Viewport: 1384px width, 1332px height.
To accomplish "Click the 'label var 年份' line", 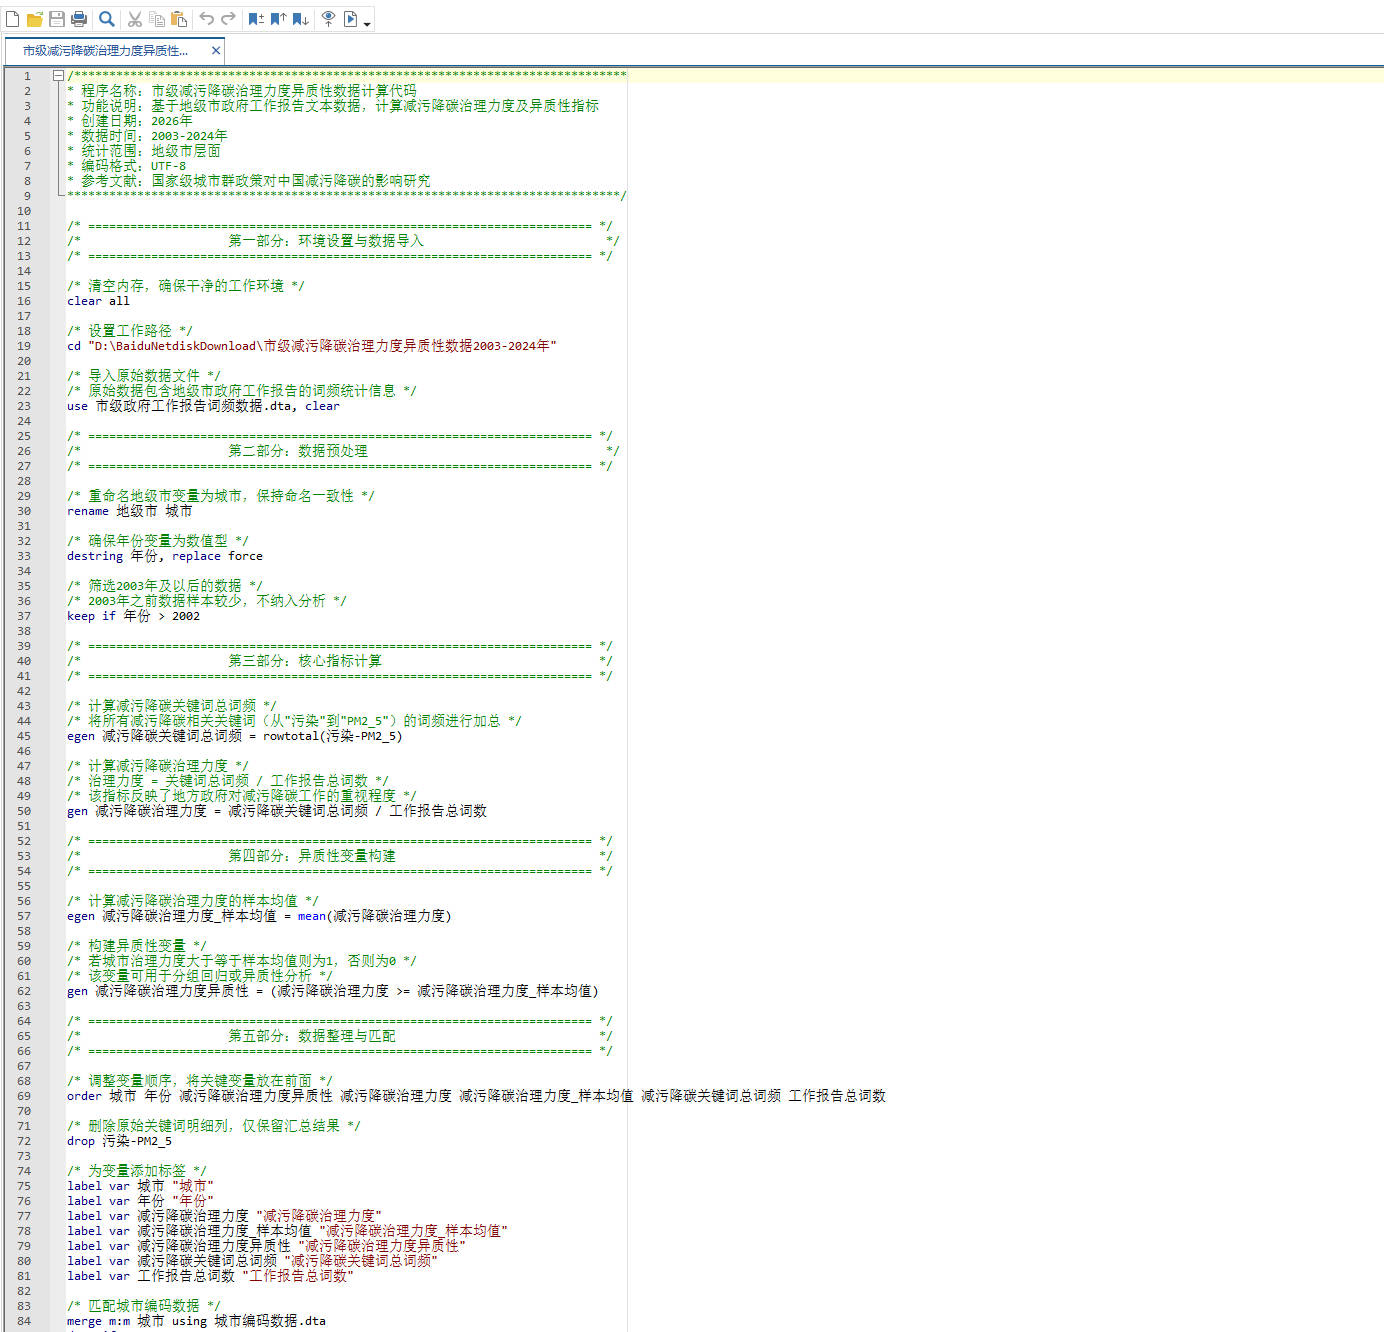I will (141, 1201).
